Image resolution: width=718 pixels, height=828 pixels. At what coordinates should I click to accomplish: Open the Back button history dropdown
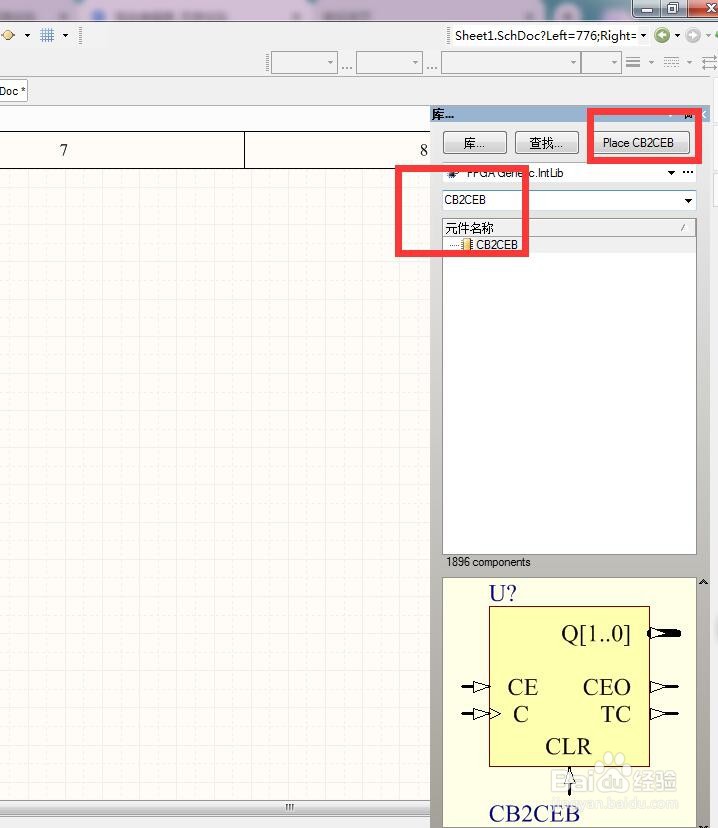(x=677, y=36)
